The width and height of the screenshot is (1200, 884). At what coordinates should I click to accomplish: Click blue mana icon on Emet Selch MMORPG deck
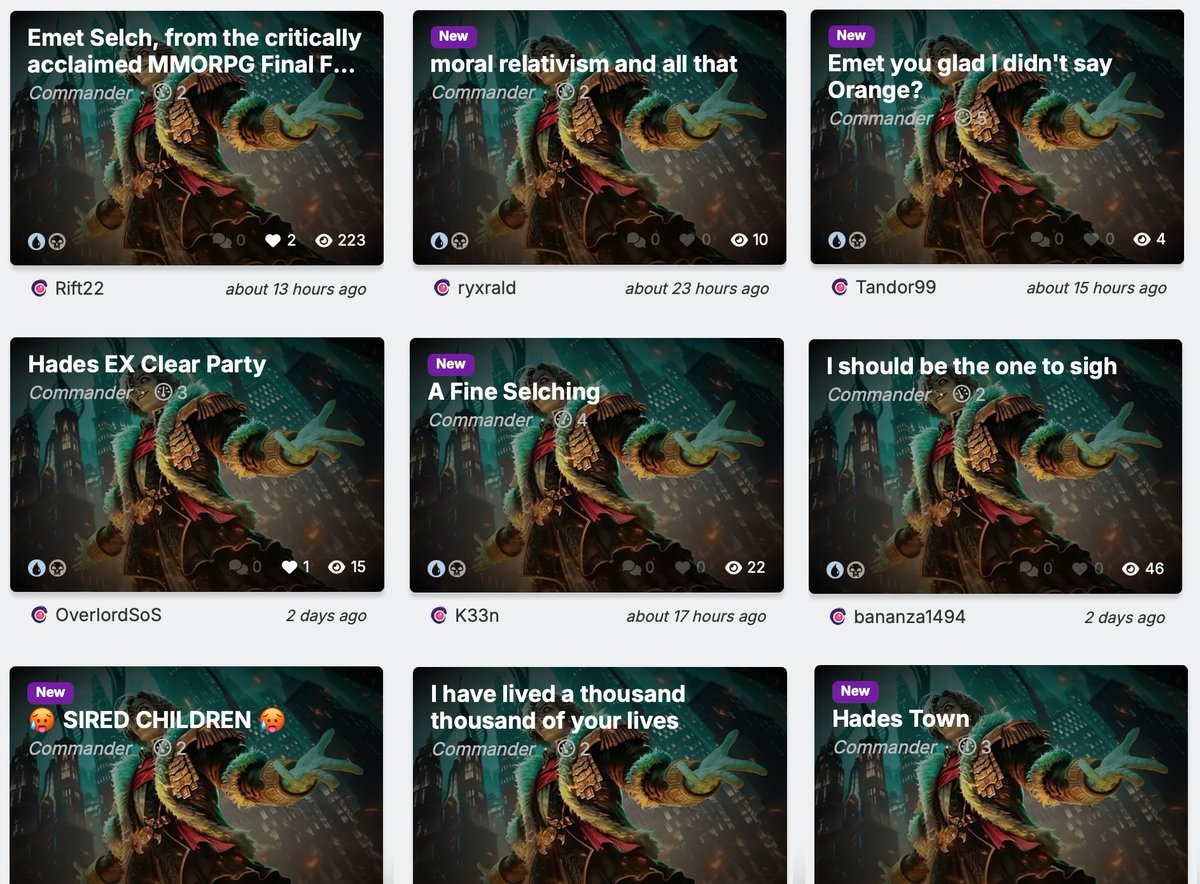pyautogui.click(x=37, y=241)
